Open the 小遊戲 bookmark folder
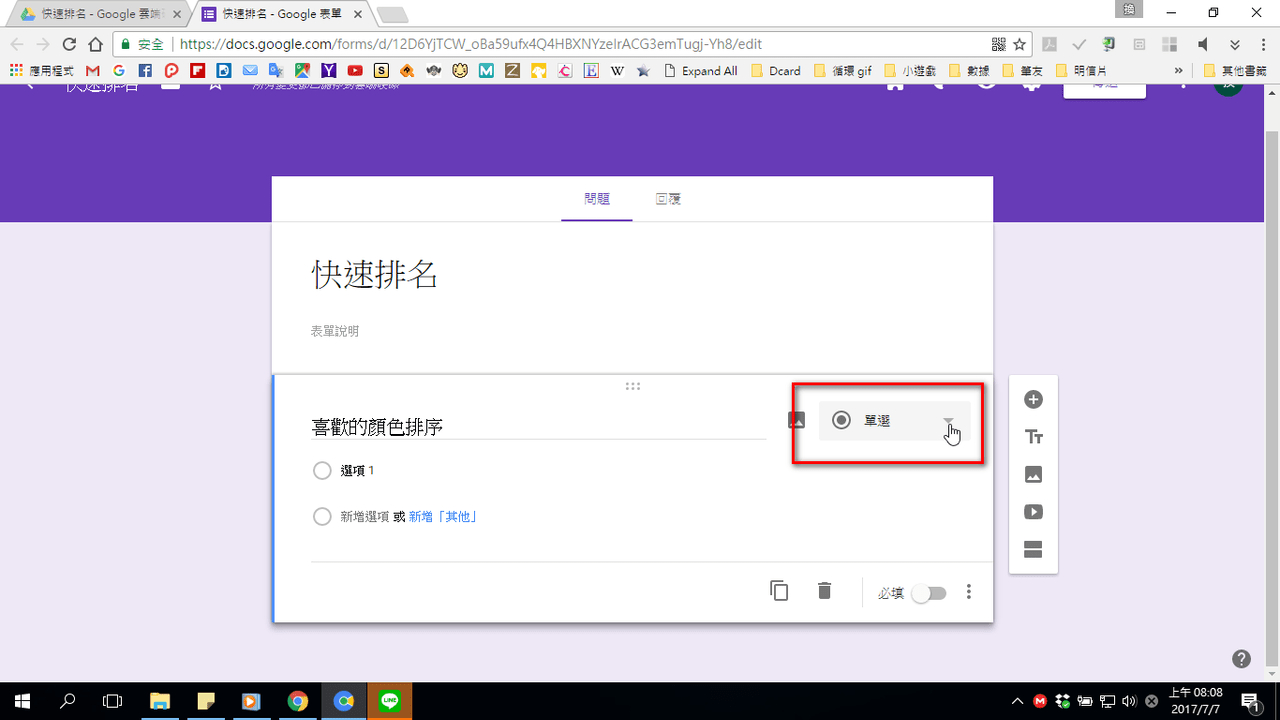Viewport: 1280px width, 720px height. 911,71
